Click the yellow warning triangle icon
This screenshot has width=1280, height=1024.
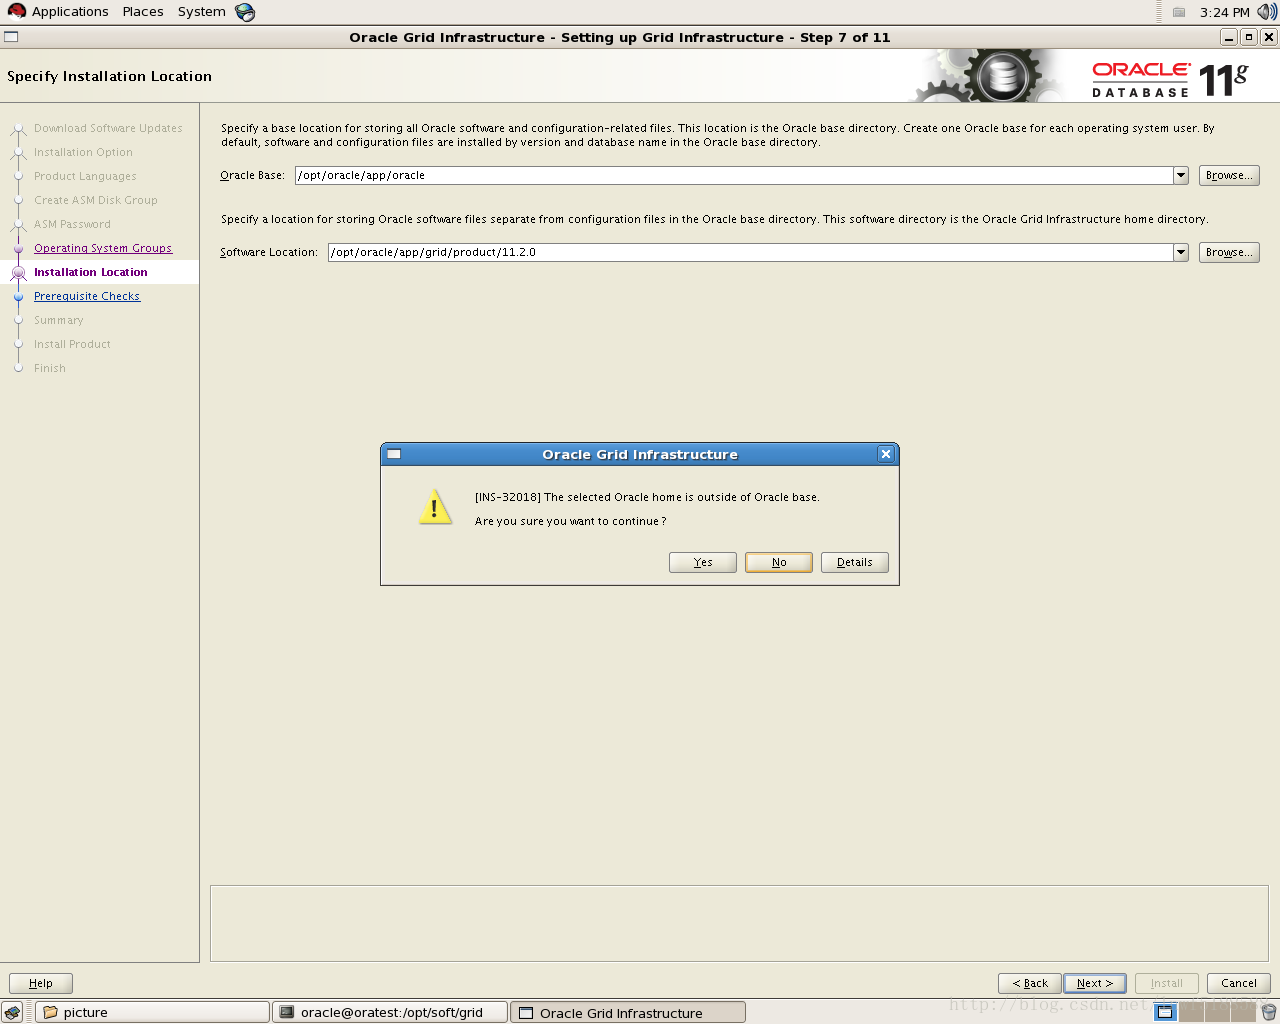click(x=435, y=507)
